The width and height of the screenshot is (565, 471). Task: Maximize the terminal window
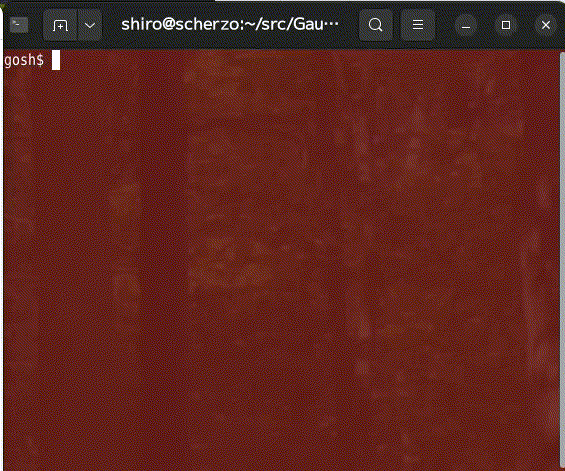point(506,25)
